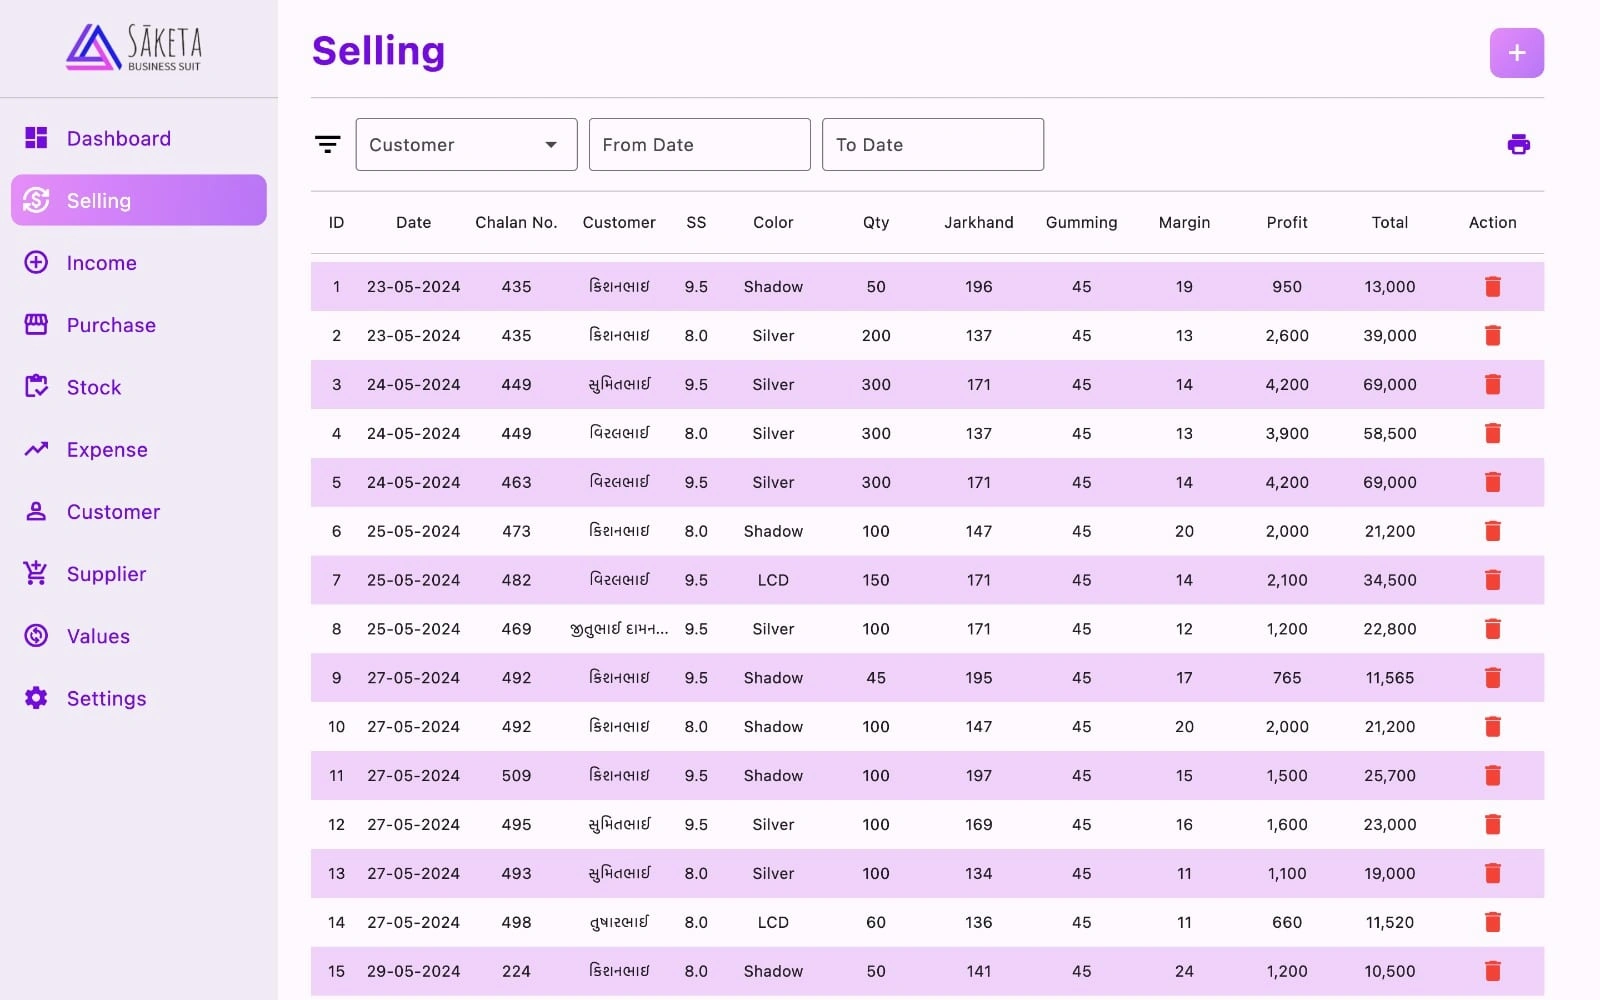Click profit value 3,900
Screen dimensions: 1600x1000
coord(1287,433)
